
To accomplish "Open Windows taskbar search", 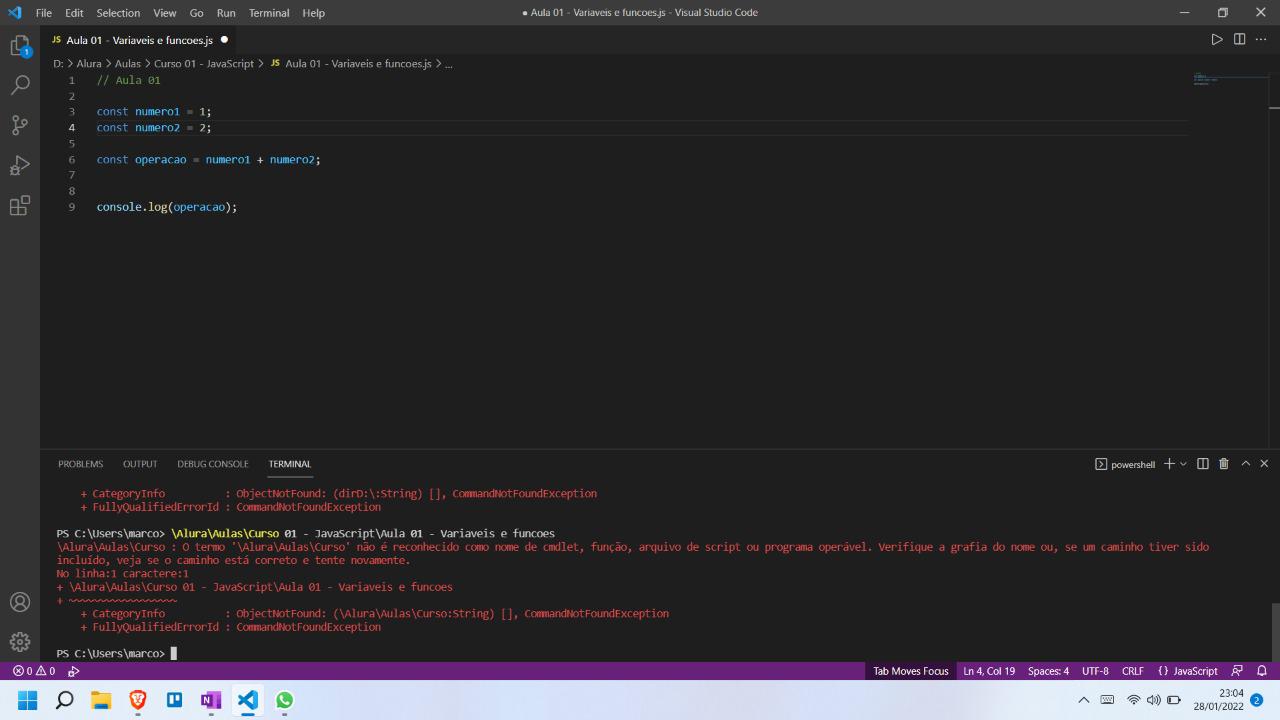I will click(64, 700).
